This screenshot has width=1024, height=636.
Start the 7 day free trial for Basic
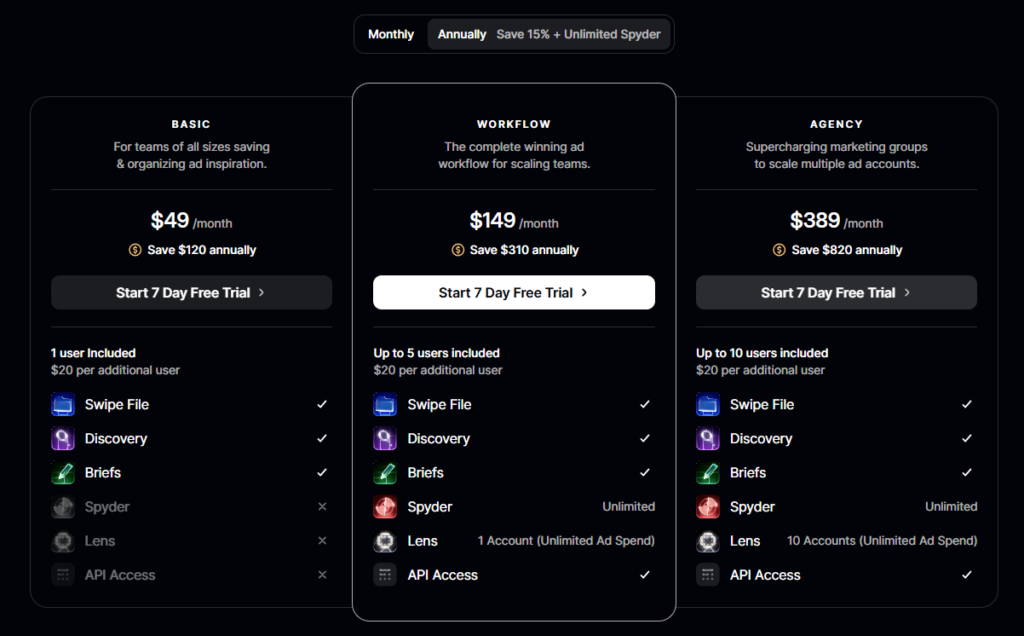pos(191,293)
